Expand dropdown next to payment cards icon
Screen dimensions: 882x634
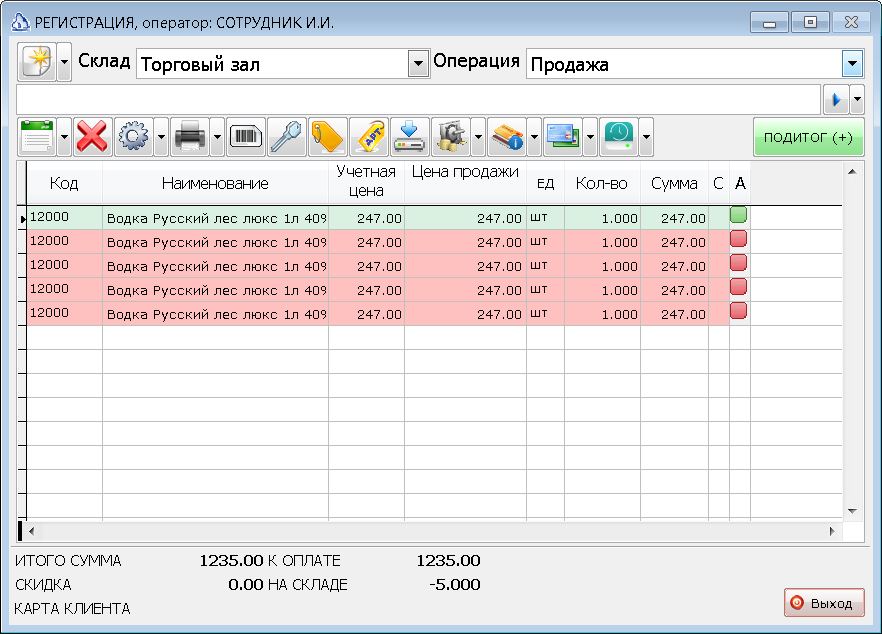[590, 137]
